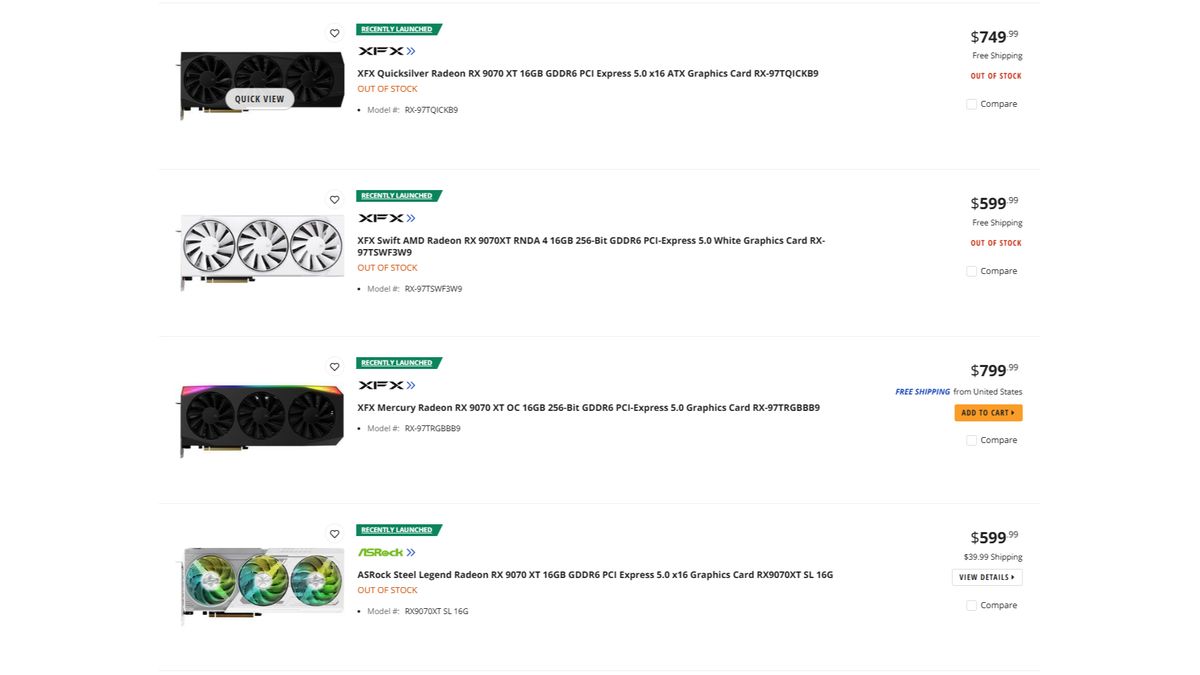The height and width of the screenshot is (675, 1200).
Task: Add the XFX Quicksilver card to your wishlist
Action: (x=335, y=33)
